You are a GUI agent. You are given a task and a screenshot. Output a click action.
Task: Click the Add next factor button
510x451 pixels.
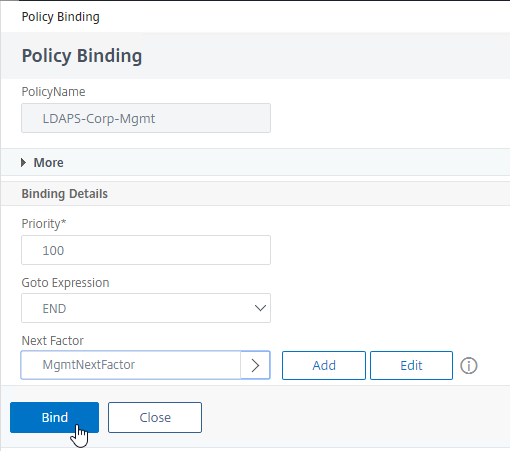coord(324,365)
